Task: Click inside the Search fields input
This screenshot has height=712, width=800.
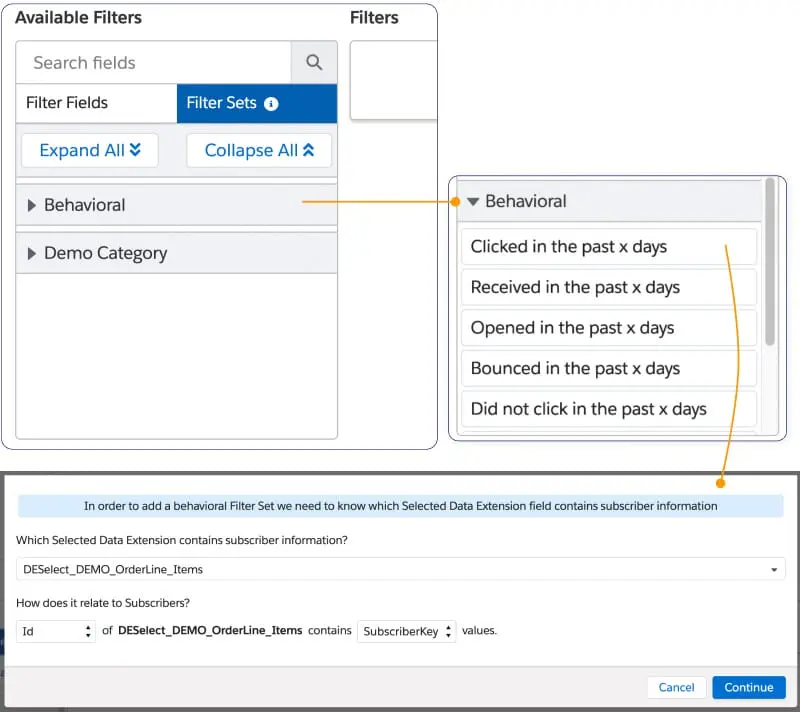Action: [153, 62]
